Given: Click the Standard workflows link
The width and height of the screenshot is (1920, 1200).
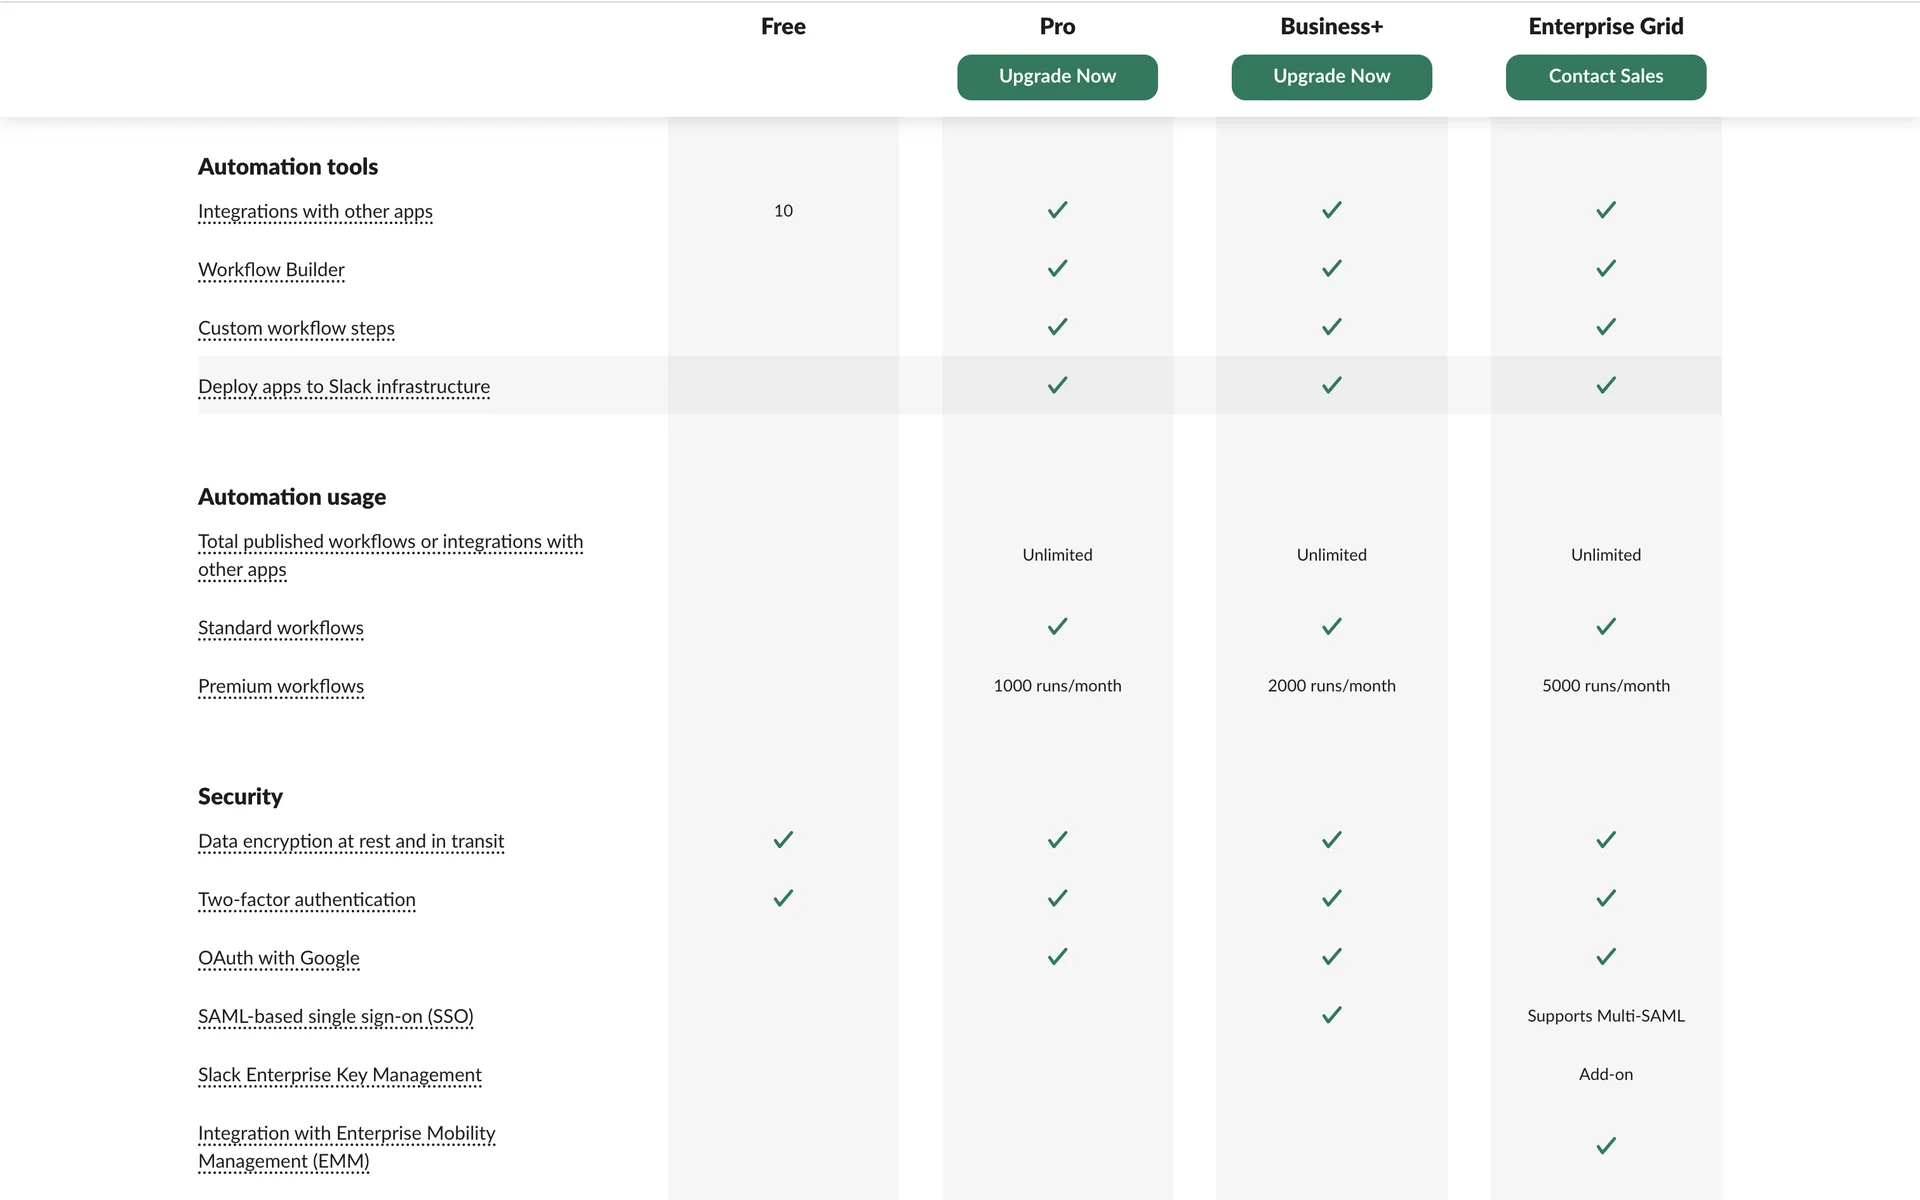Looking at the screenshot, I should [281, 628].
